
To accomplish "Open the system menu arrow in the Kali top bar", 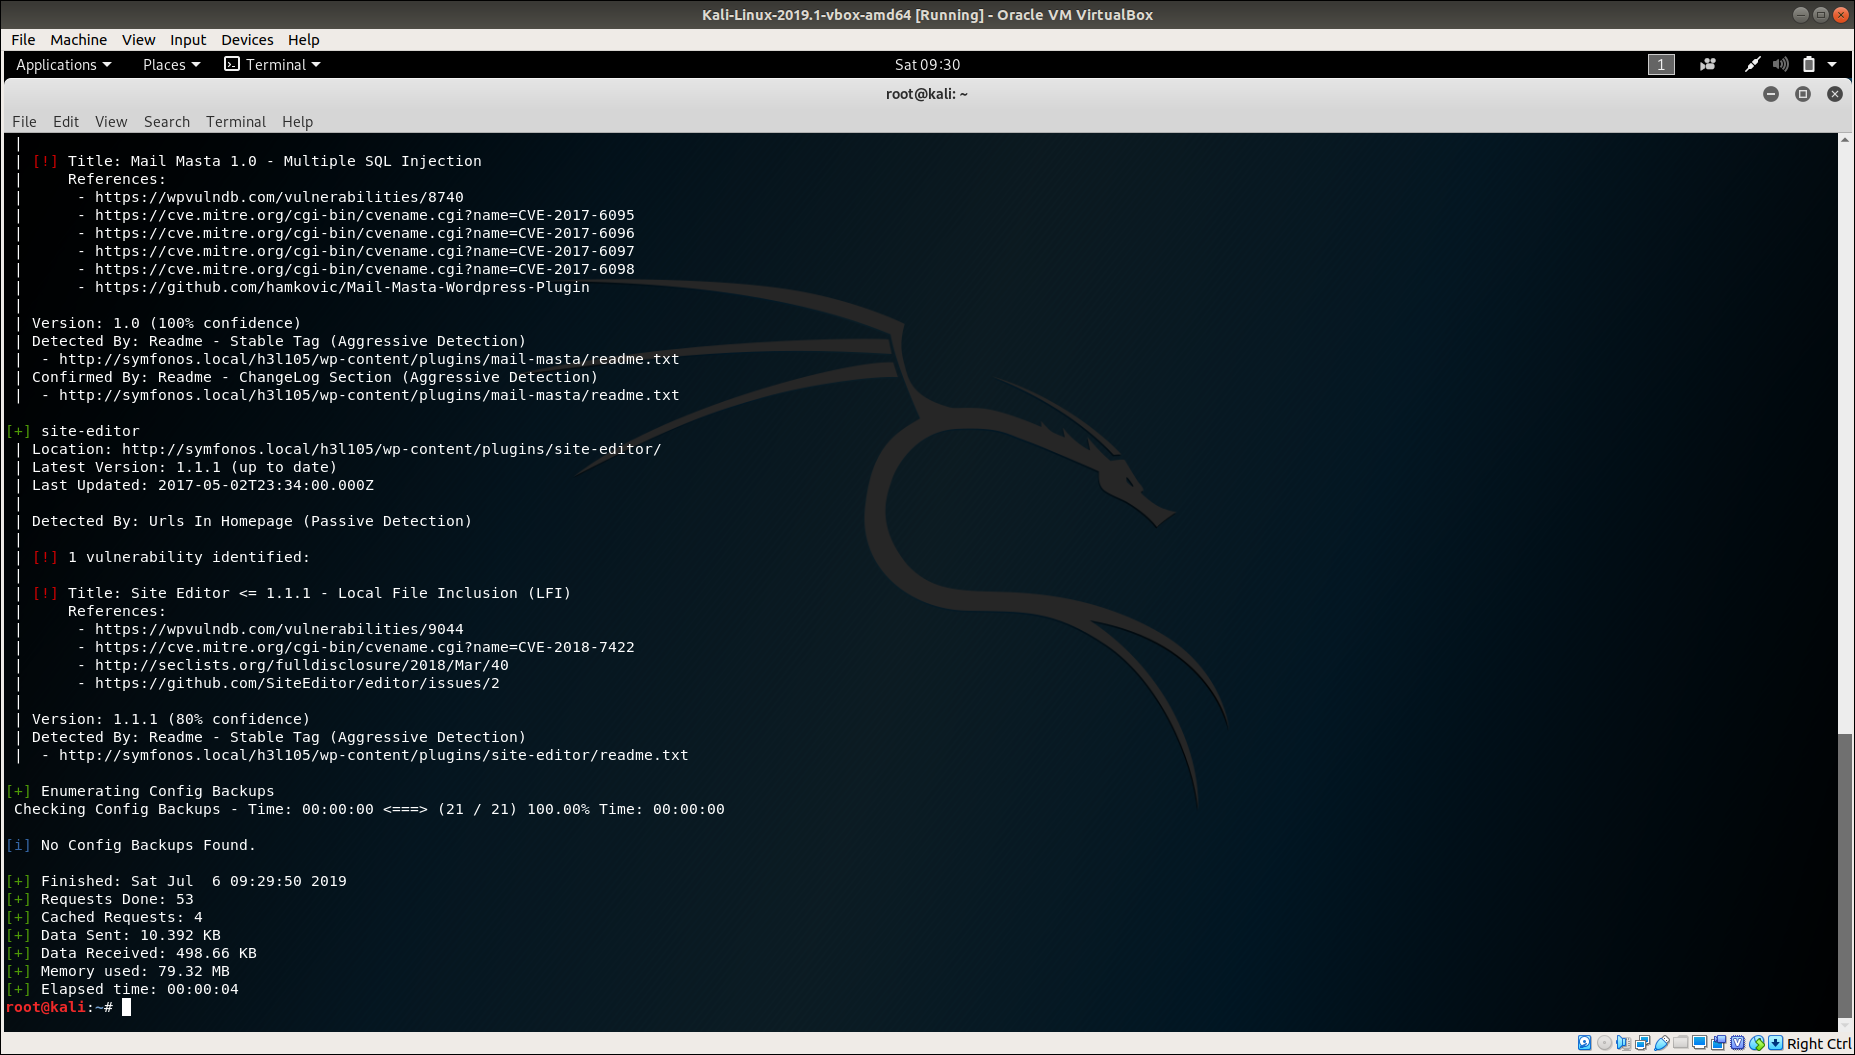I will pos(1832,64).
